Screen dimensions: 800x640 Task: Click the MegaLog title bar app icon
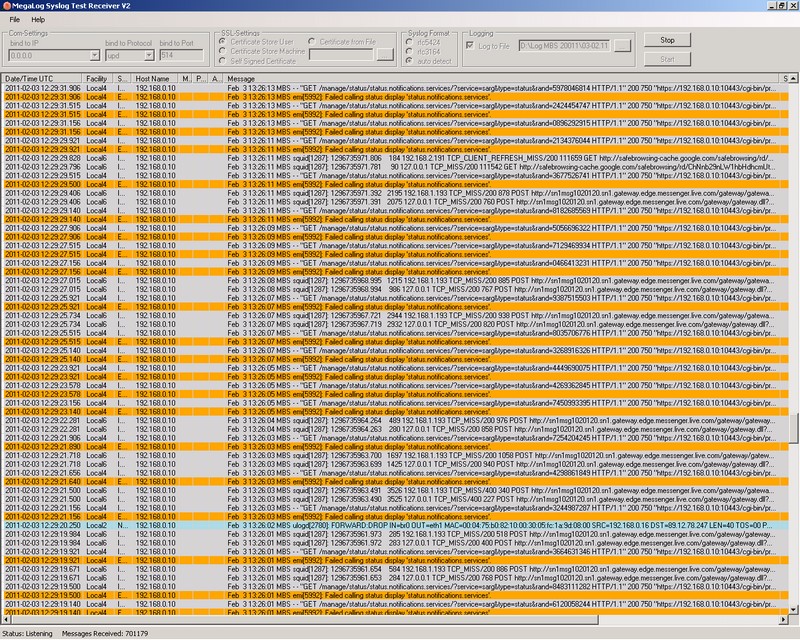pos(6,6)
